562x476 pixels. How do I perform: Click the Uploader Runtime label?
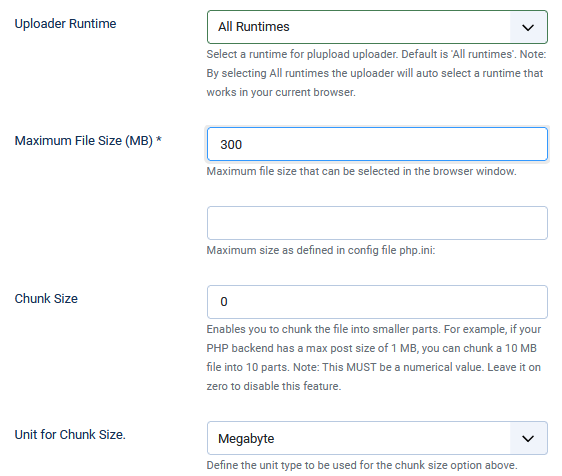pos(65,24)
